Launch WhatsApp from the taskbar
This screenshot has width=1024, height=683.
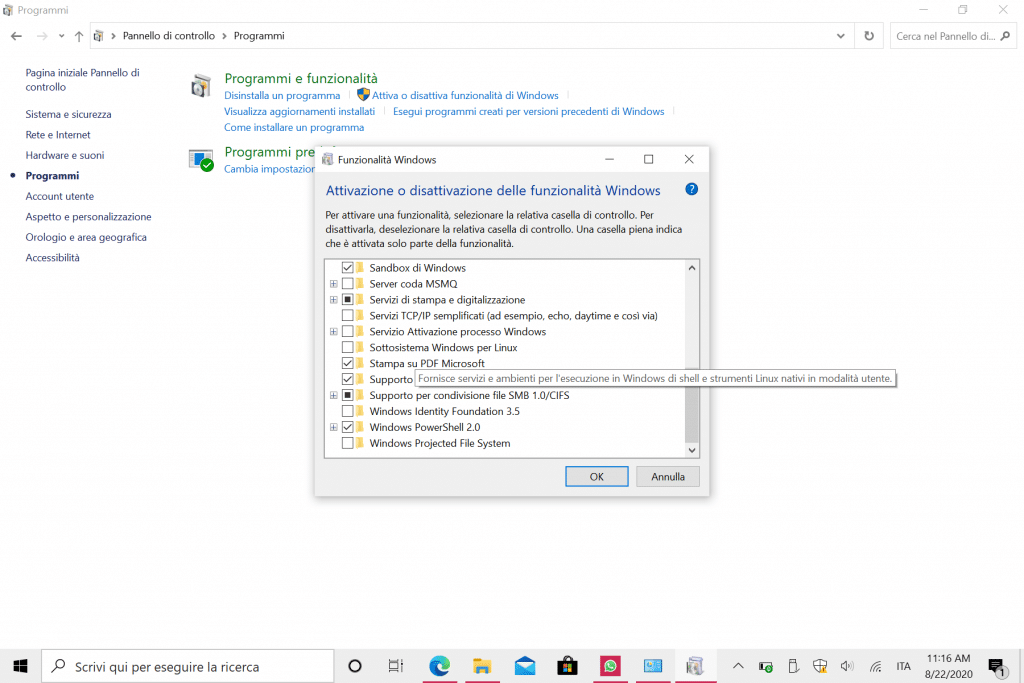pyautogui.click(x=610, y=666)
